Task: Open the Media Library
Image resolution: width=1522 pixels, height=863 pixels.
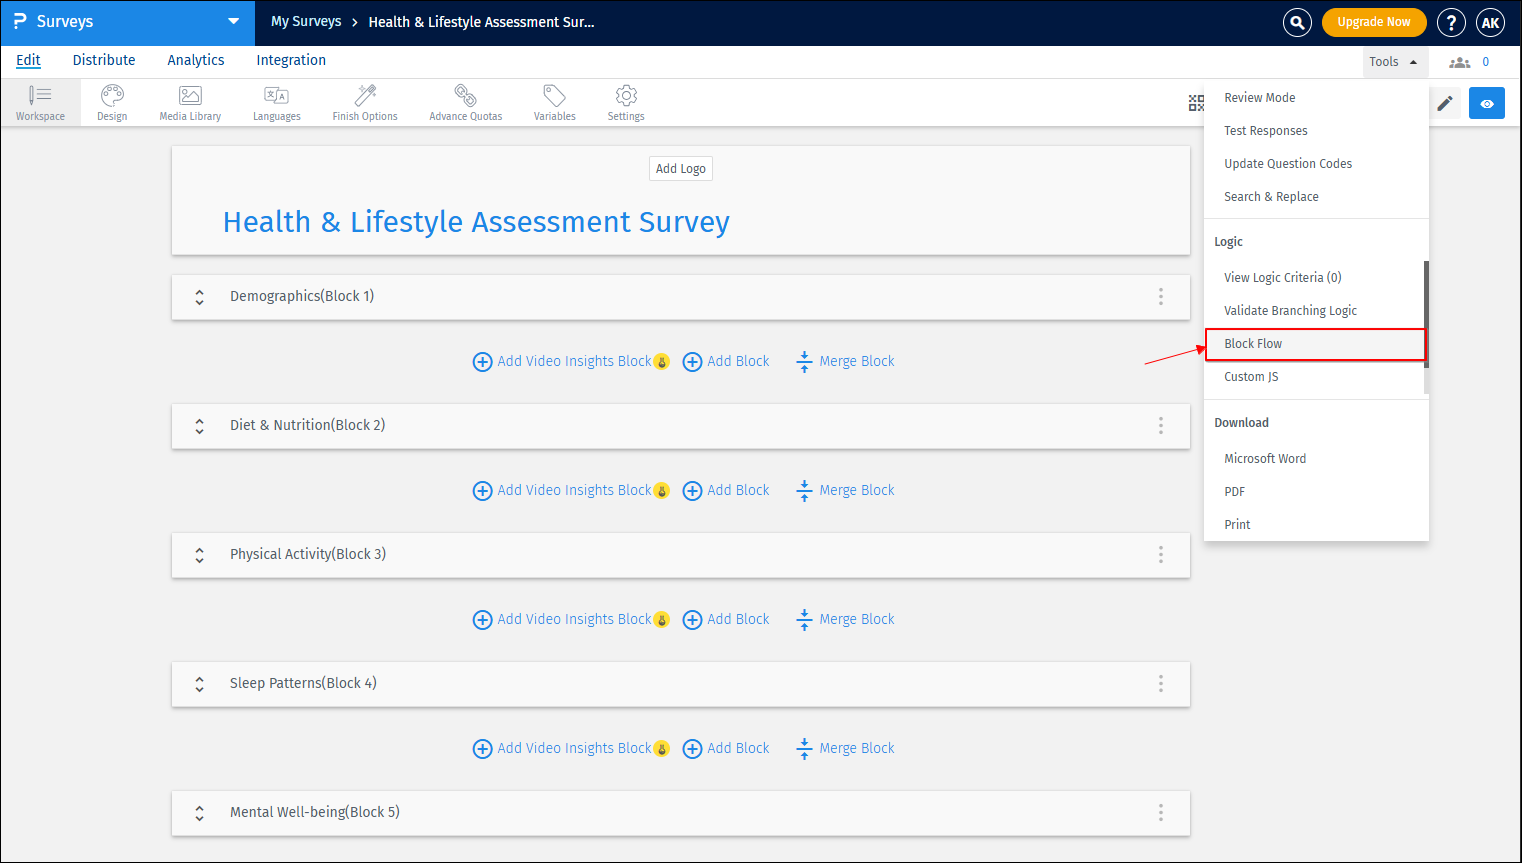Action: [x=189, y=101]
